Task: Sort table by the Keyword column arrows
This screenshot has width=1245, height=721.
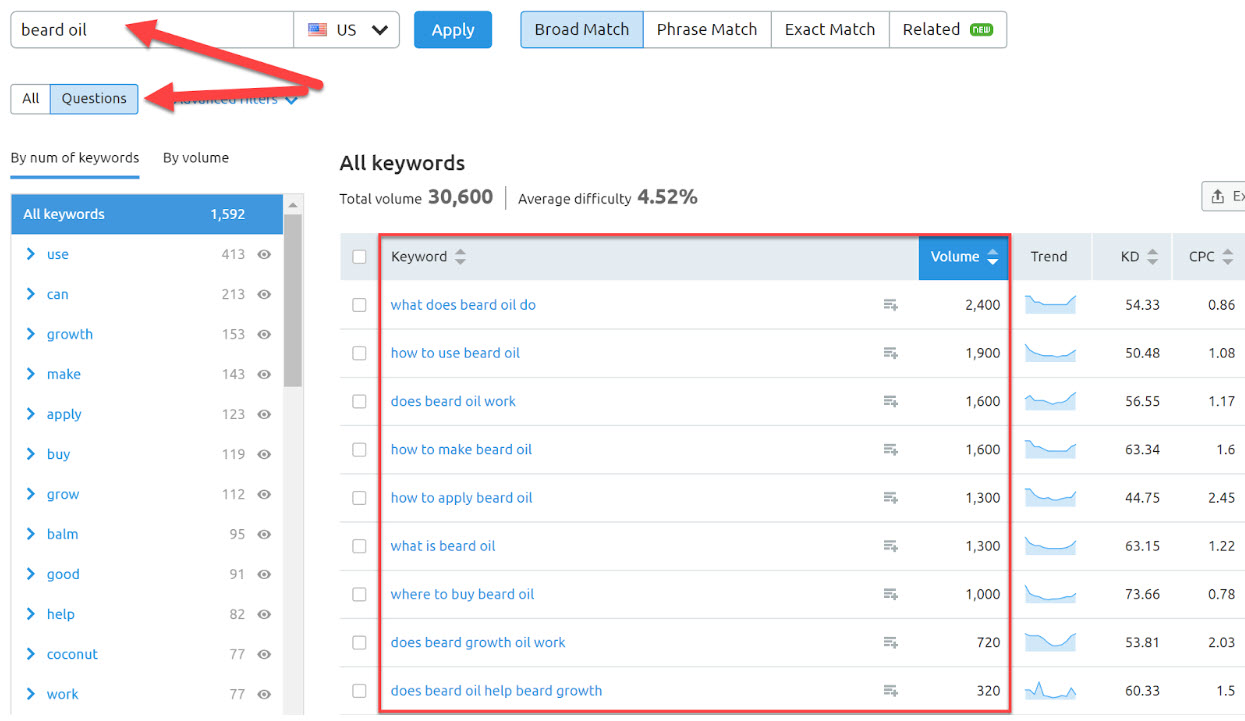Action: click(460, 257)
